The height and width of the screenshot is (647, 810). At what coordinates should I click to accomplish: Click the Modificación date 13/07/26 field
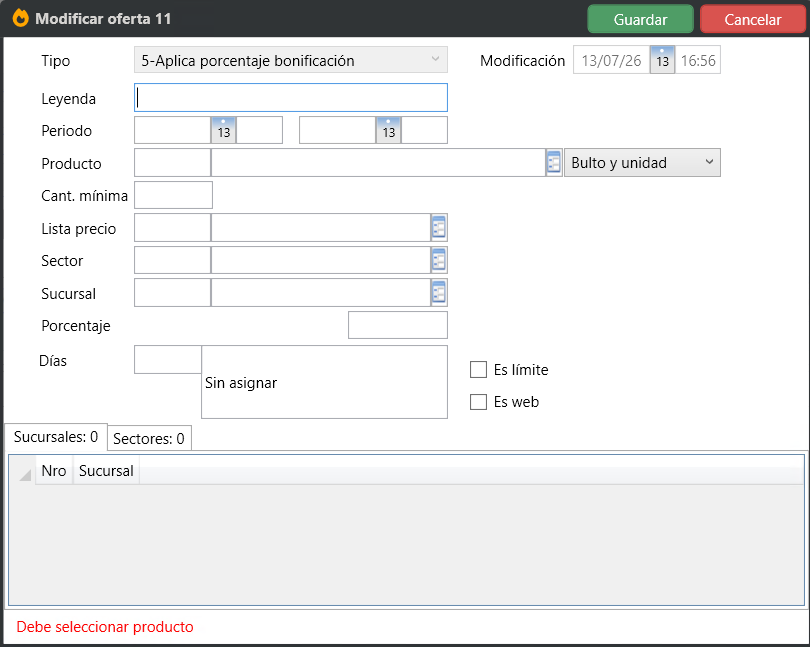[612, 60]
